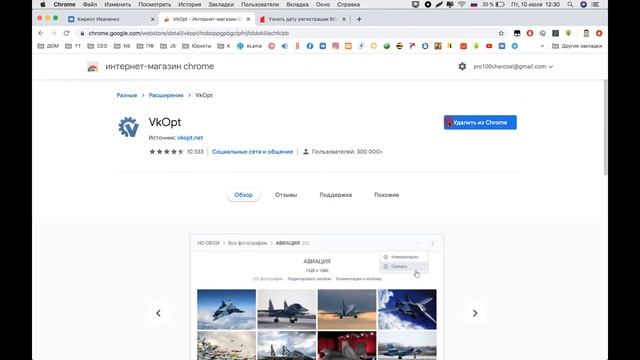Viewport: 640px width, 360px height.
Task: Close the Кирилл Иваненко tab
Action: click(x=153, y=19)
